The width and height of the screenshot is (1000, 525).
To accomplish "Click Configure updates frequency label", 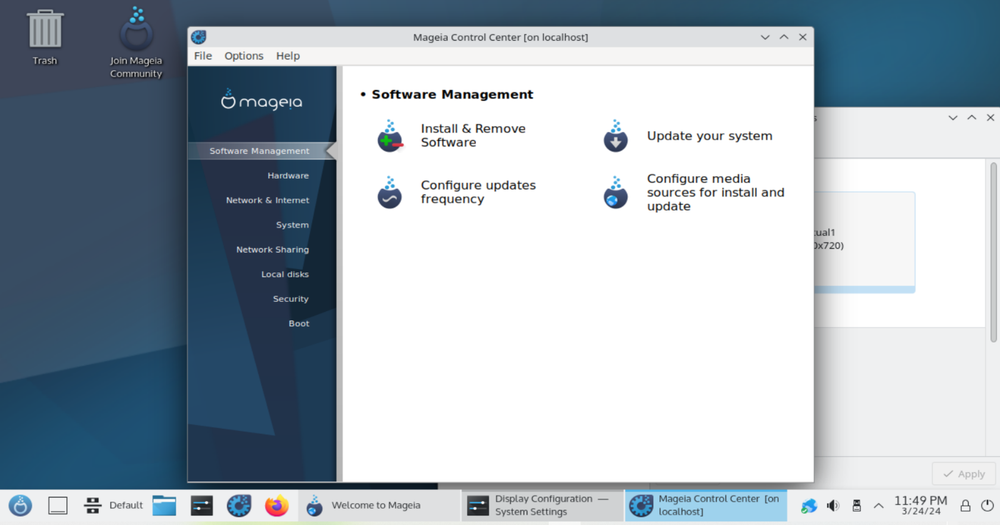I will coord(478,192).
